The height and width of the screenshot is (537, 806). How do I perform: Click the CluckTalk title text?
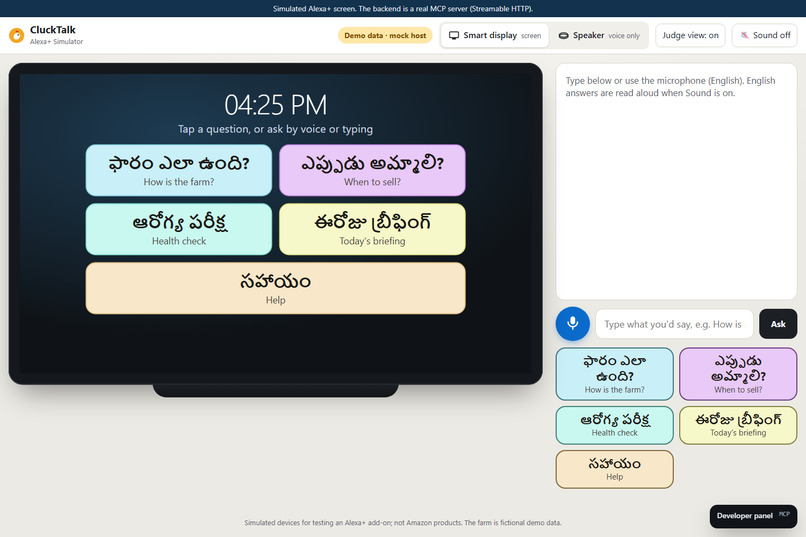52,30
